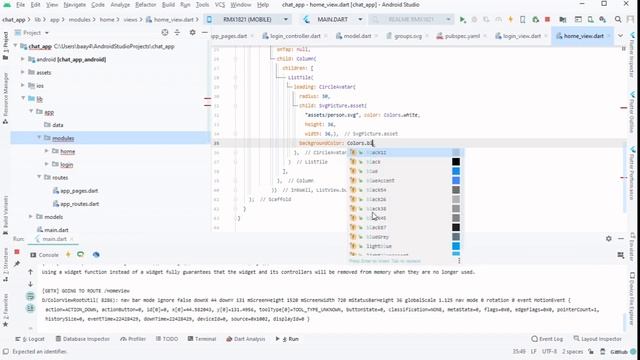
Task: Choose the black suggestion with the black swatch
Action: click(x=405, y=162)
